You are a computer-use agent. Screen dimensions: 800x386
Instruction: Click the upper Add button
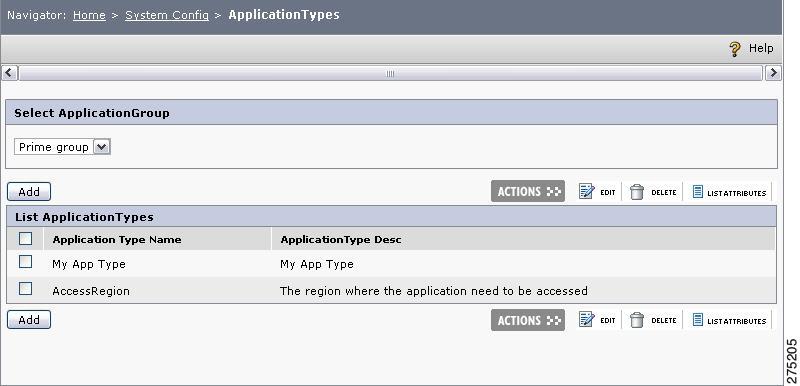click(29, 192)
